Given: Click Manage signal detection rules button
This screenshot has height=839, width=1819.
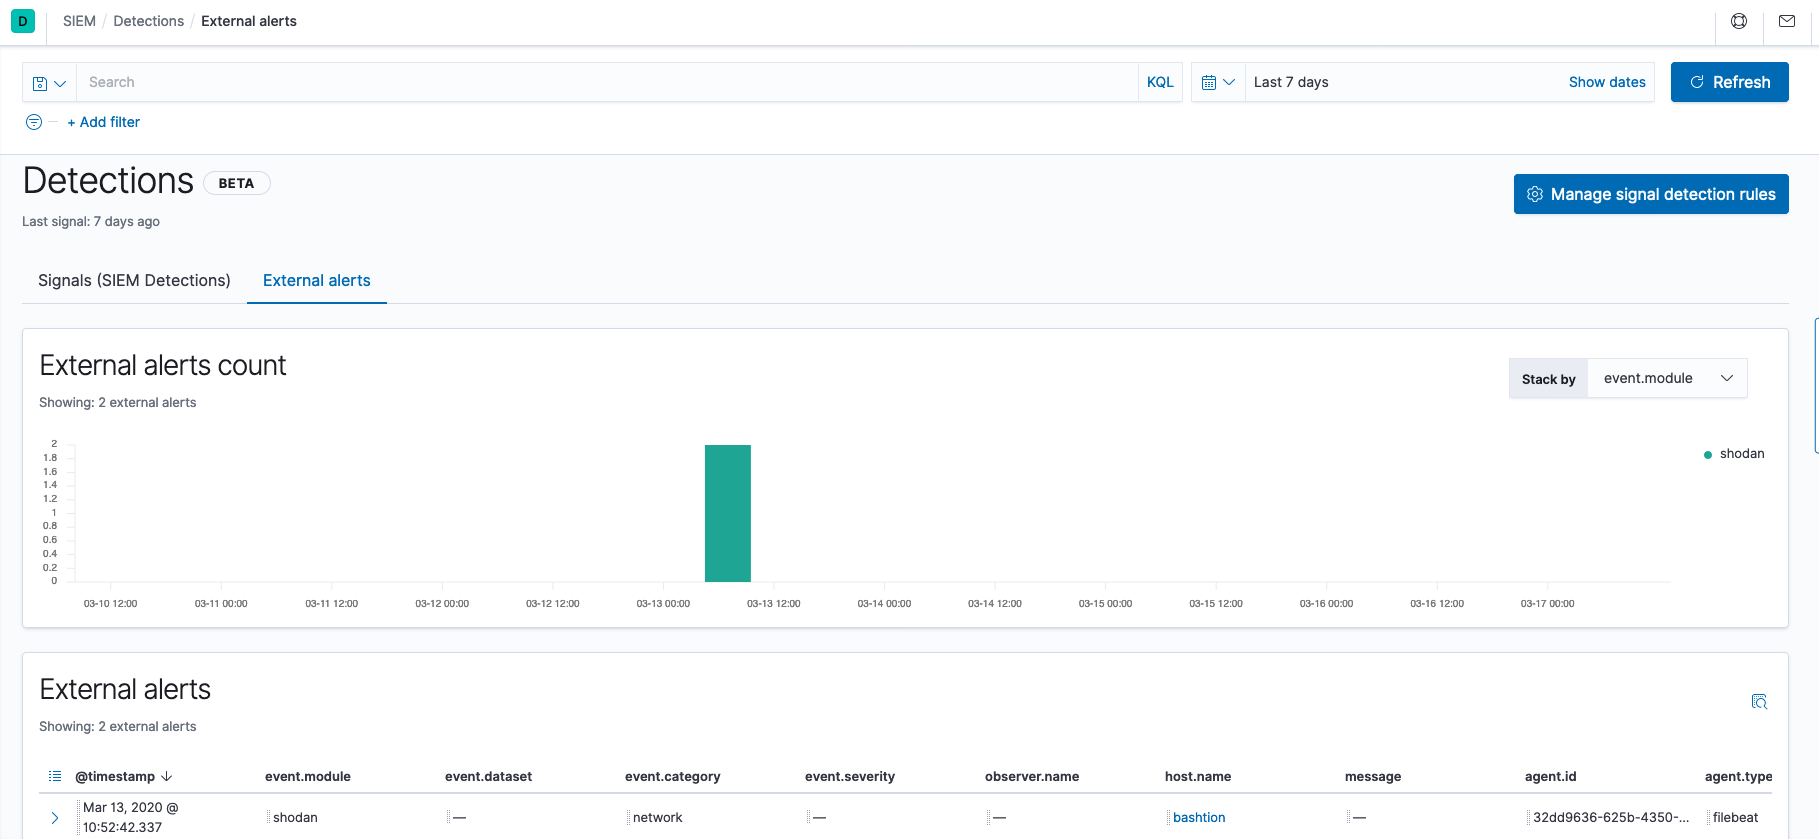Looking at the screenshot, I should 1650,194.
